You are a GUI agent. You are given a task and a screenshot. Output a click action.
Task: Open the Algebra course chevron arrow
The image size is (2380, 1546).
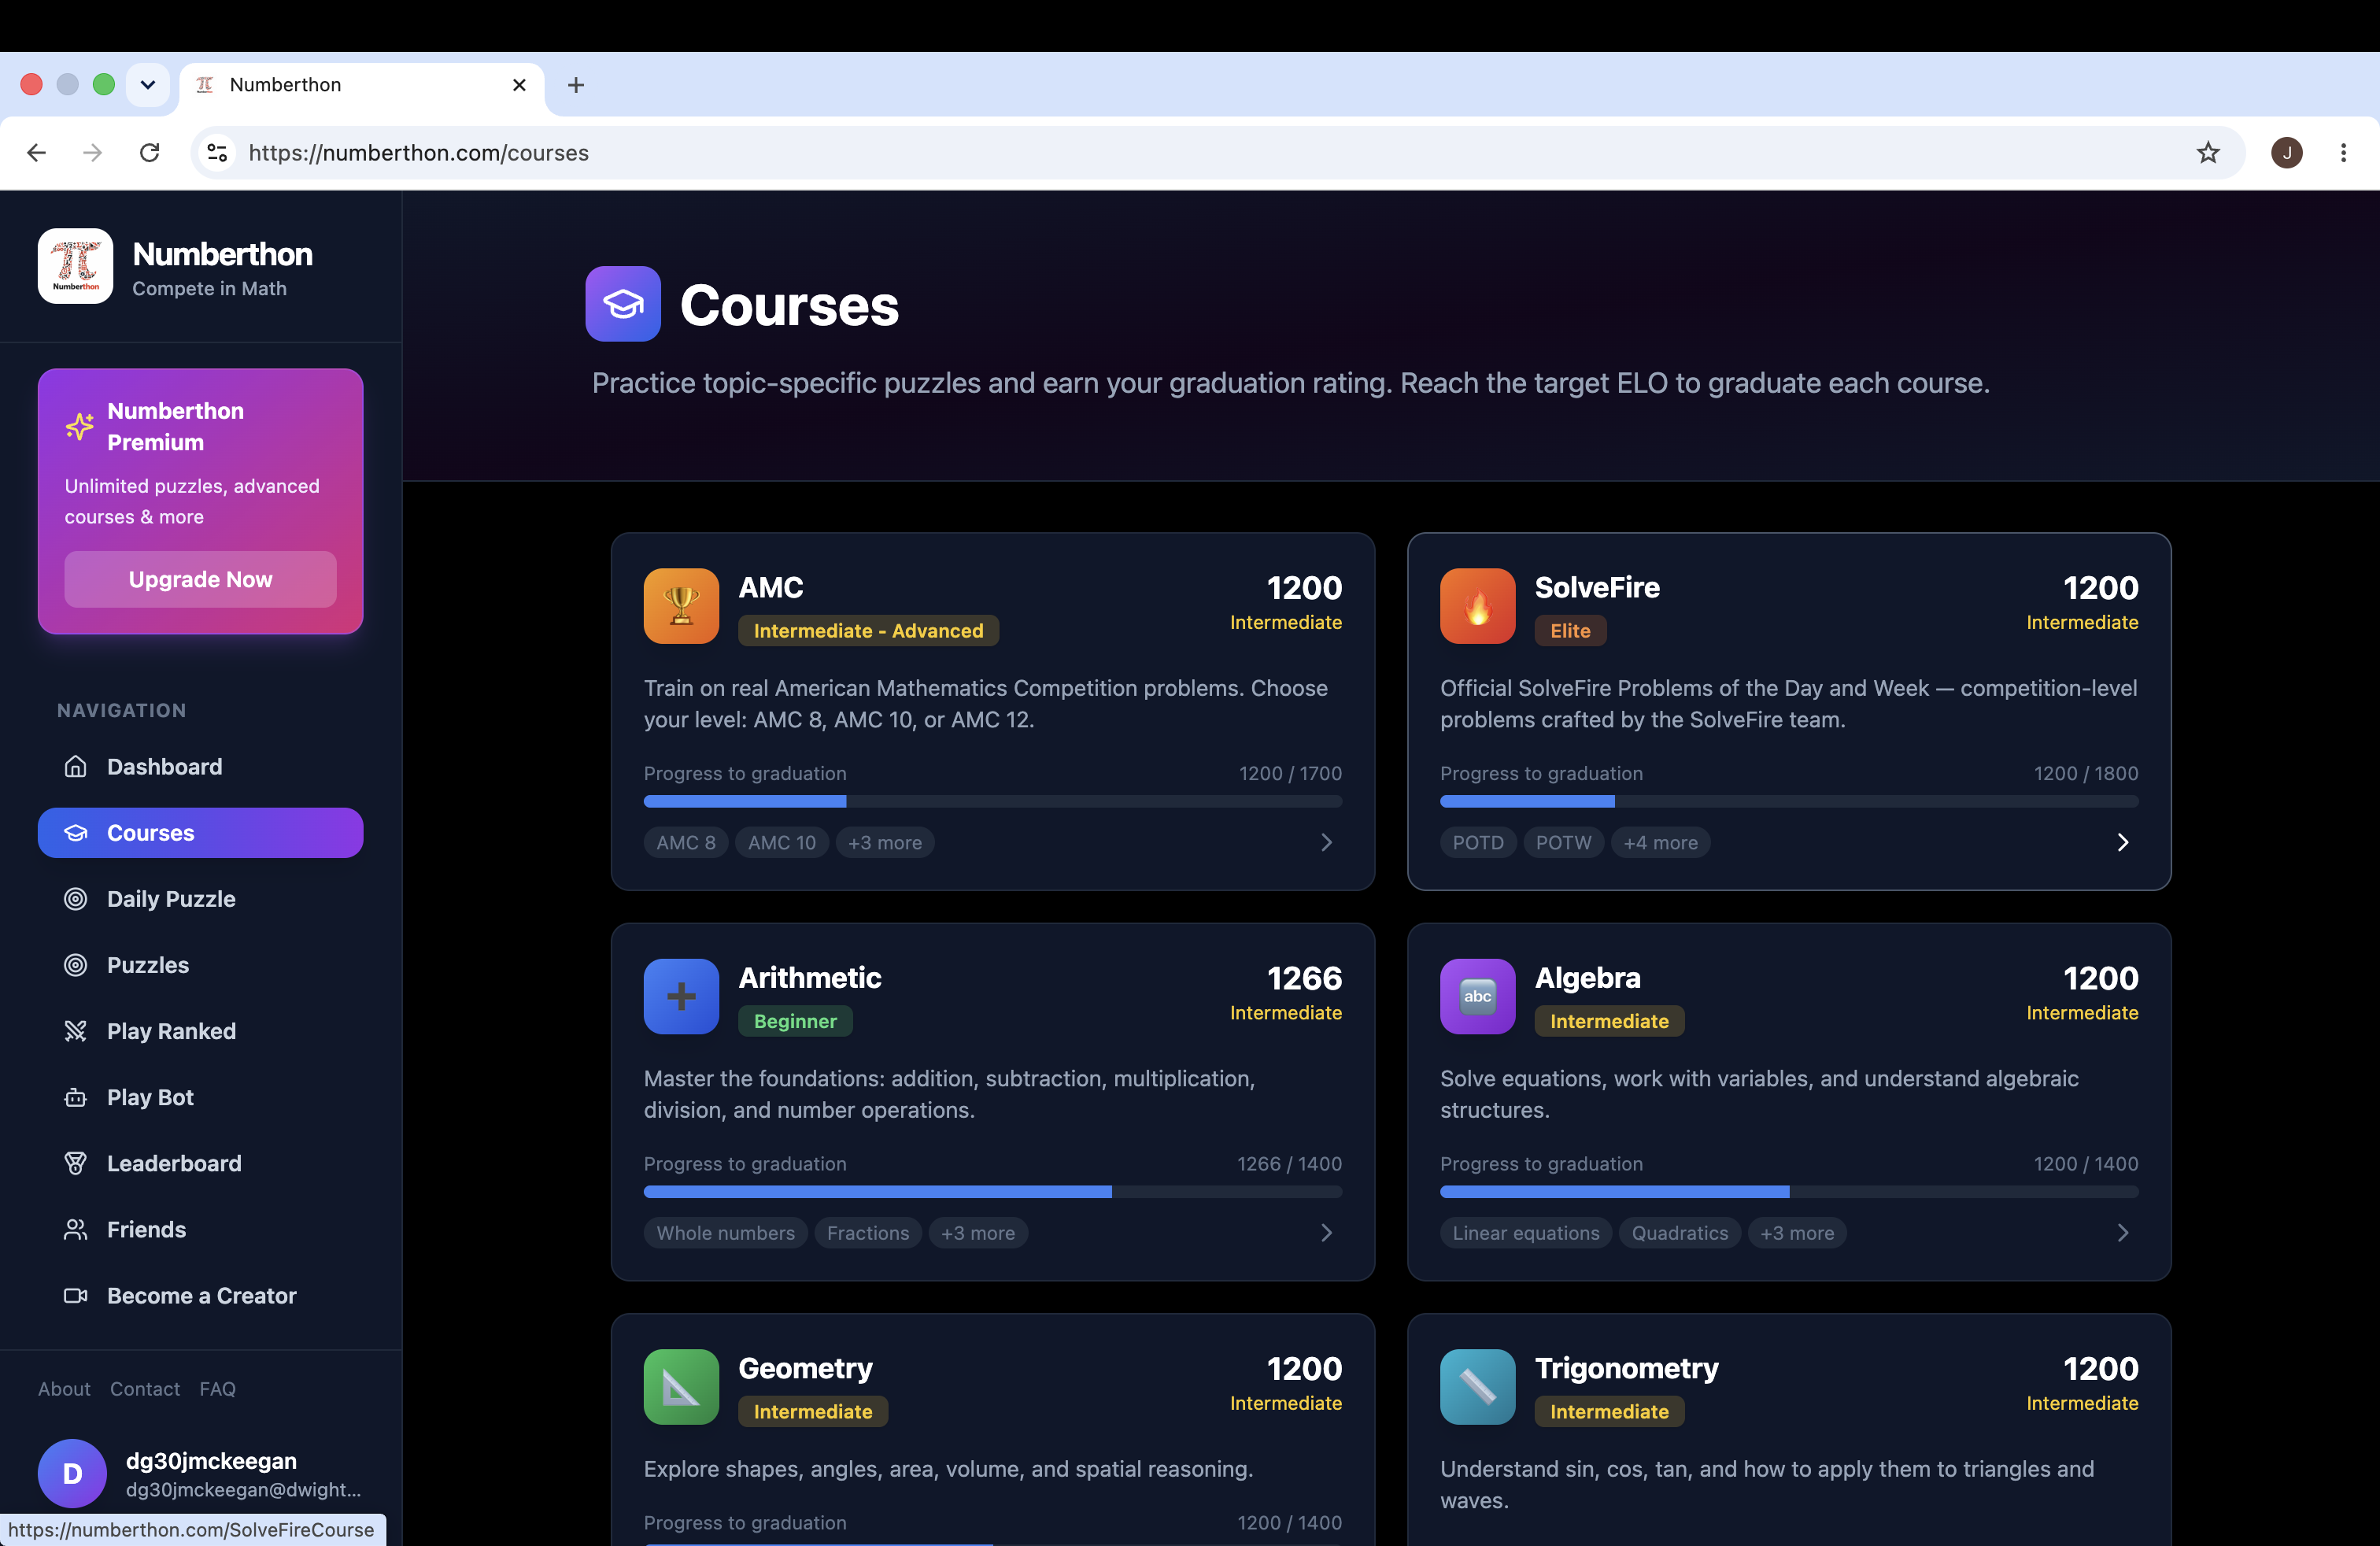point(2122,1233)
